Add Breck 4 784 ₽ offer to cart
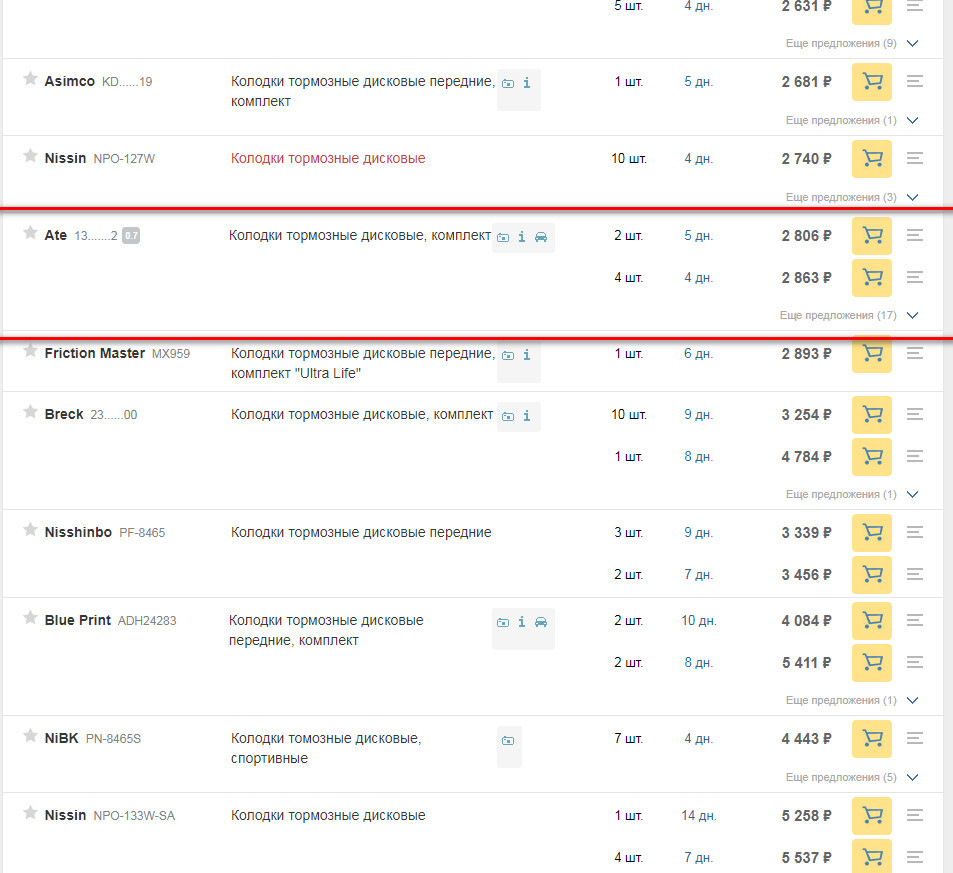This screenshot has height=873, width=953. [872, 457]
